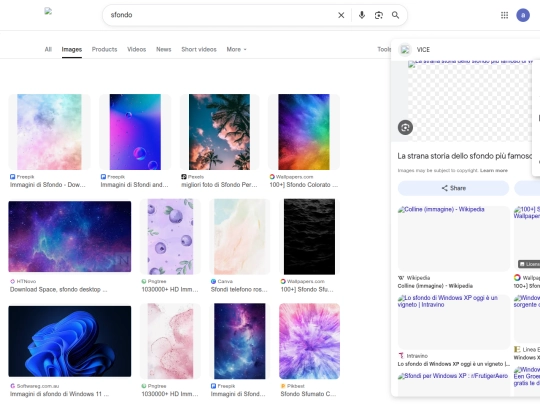Switch to the Products tab
Image resolution: width=540 pixels, height=405 pixels.
(x=104, y=50)
